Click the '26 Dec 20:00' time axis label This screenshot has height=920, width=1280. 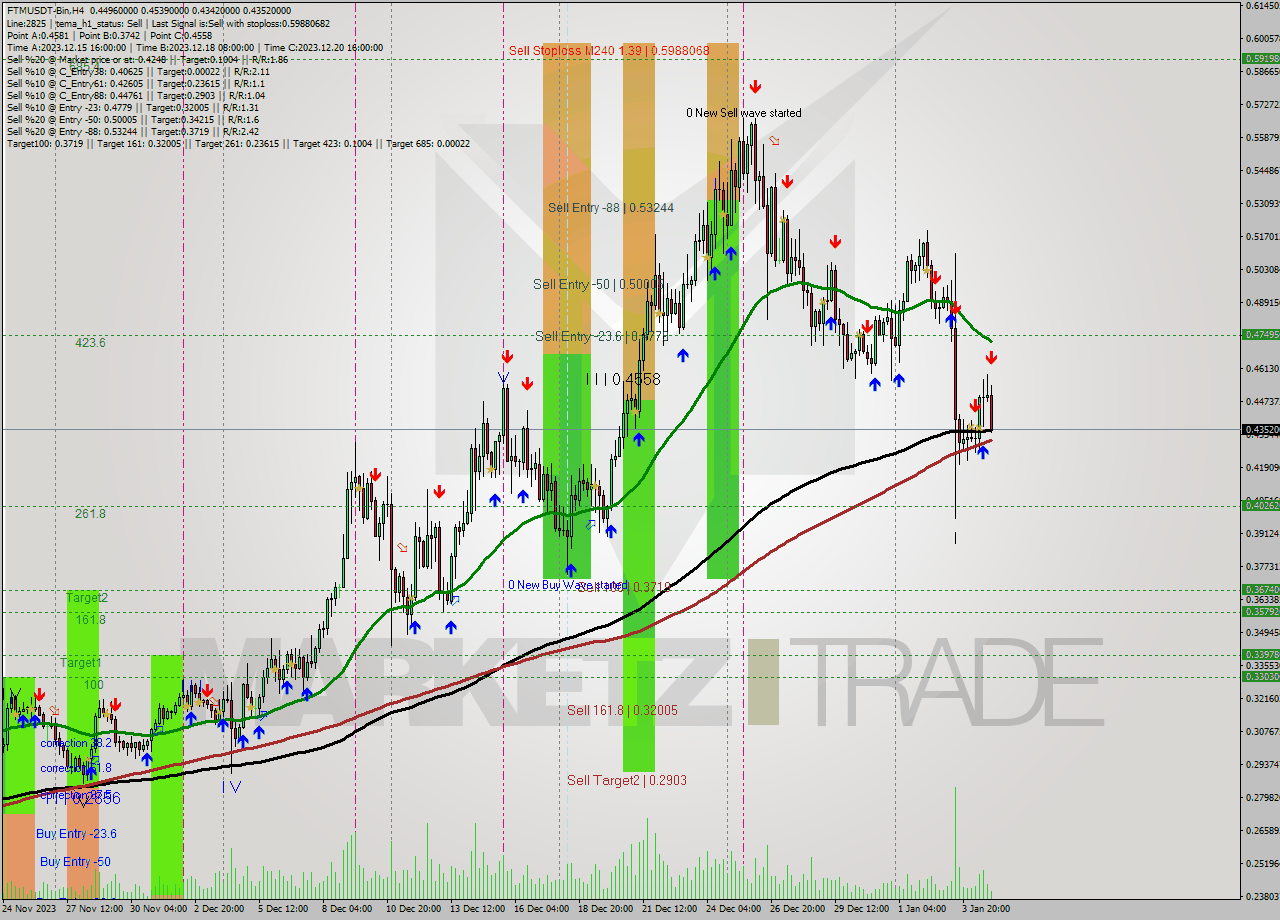point(797,909)
